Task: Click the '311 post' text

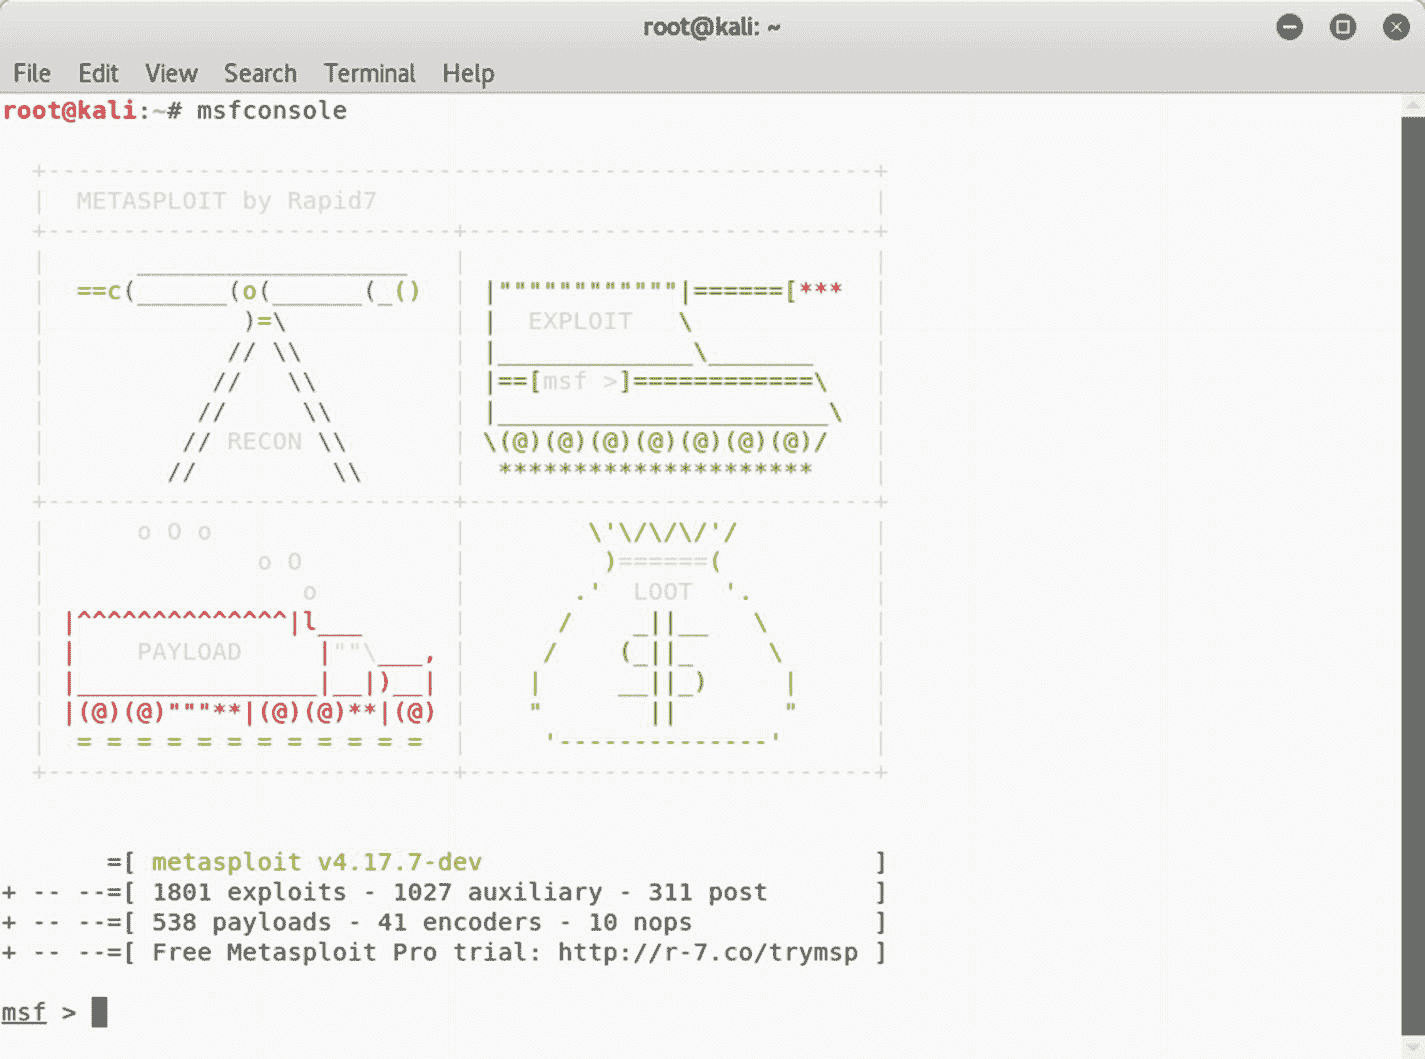Action: [708, 892]
